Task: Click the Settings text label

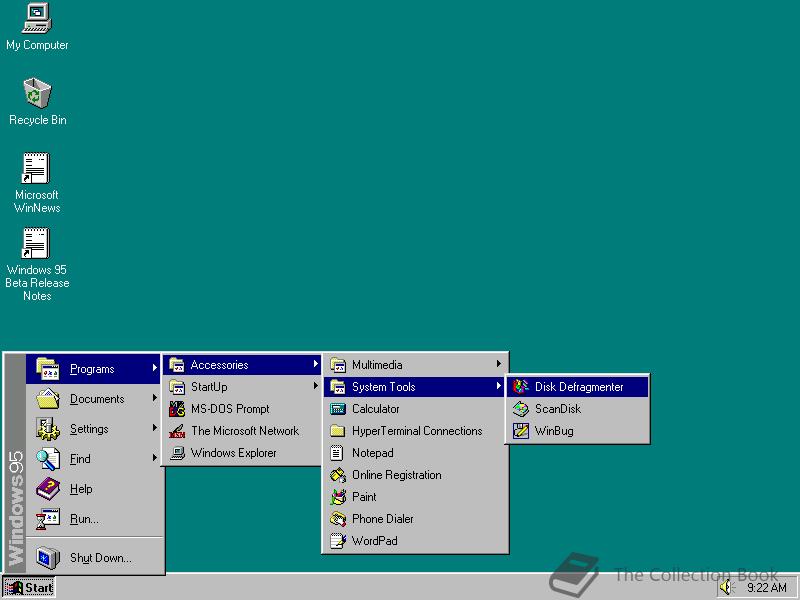Action: point(89,429)
